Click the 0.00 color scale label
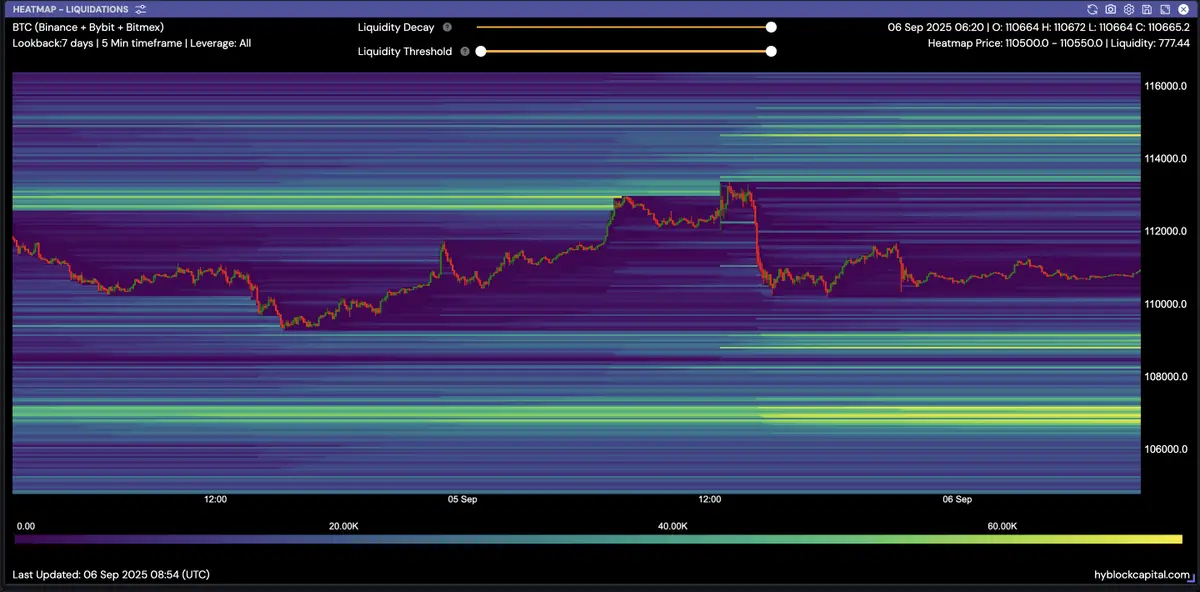 click(x=26, y=526)
